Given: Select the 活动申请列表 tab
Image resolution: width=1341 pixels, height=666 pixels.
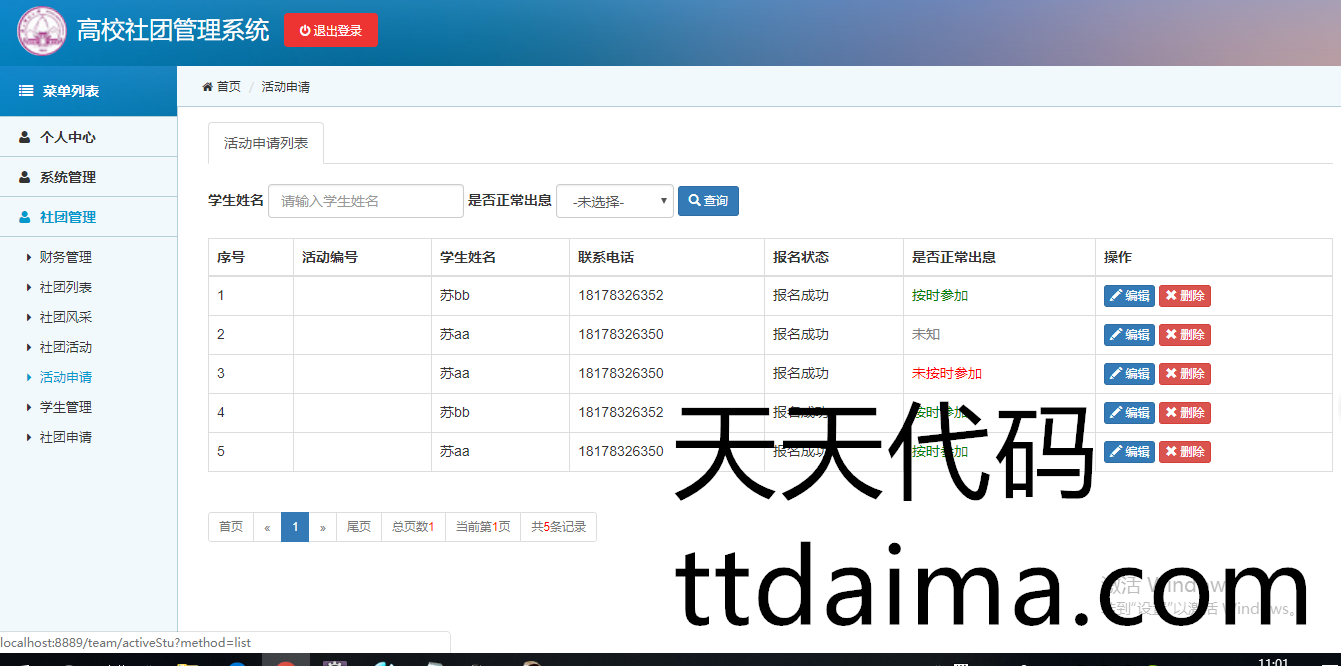Looking at the screenshot, I should (x=266, y=143).
